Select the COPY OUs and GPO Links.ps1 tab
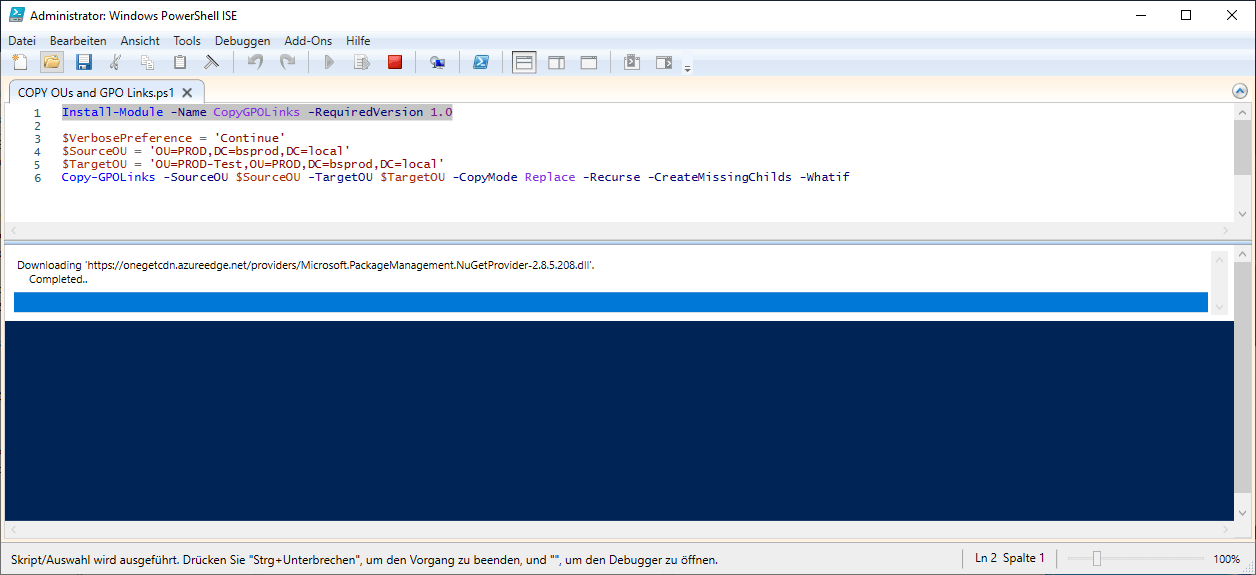The height and width of the screenshot is (575, 1256). pos(95,92)
